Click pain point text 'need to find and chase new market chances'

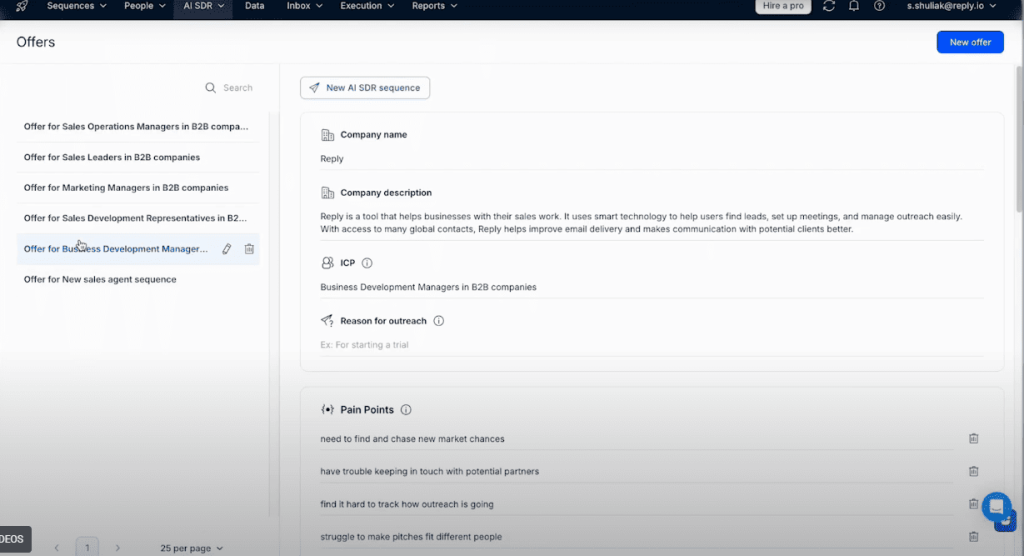point(412,439)
